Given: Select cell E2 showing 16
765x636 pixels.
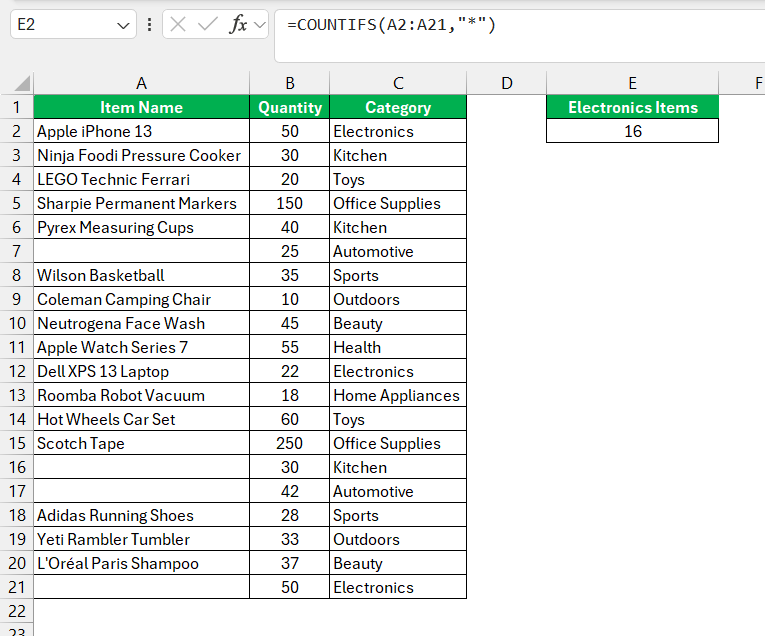Looking at the screenshot, I should tap(632, 131).
